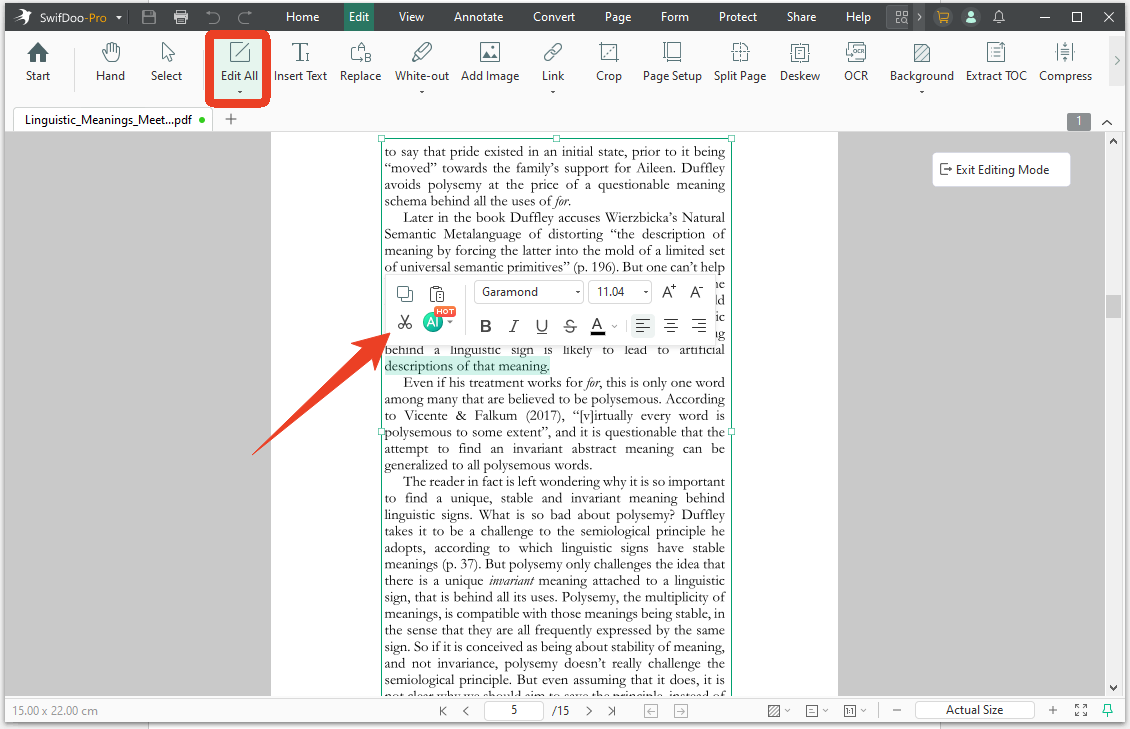
Task: Switch to Linguistic_Meanings_Meet...pdf tab
Action: [x=108, y=120]
